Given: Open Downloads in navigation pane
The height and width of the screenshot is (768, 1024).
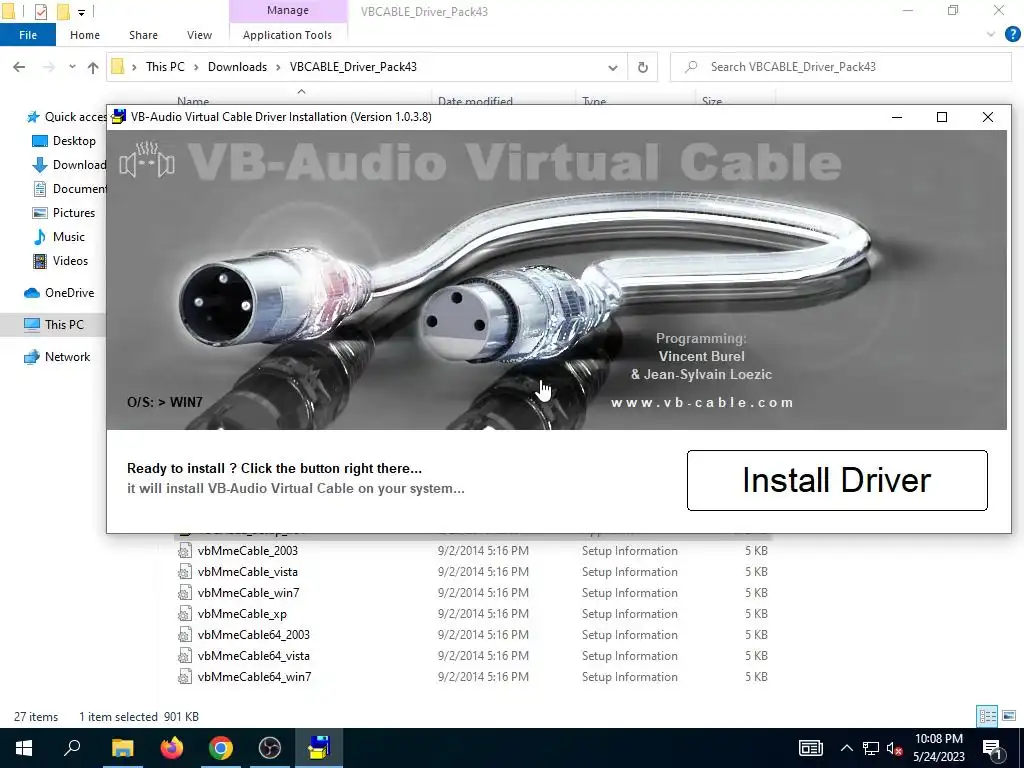Looking at the screenshot, I should click(69, 165).
